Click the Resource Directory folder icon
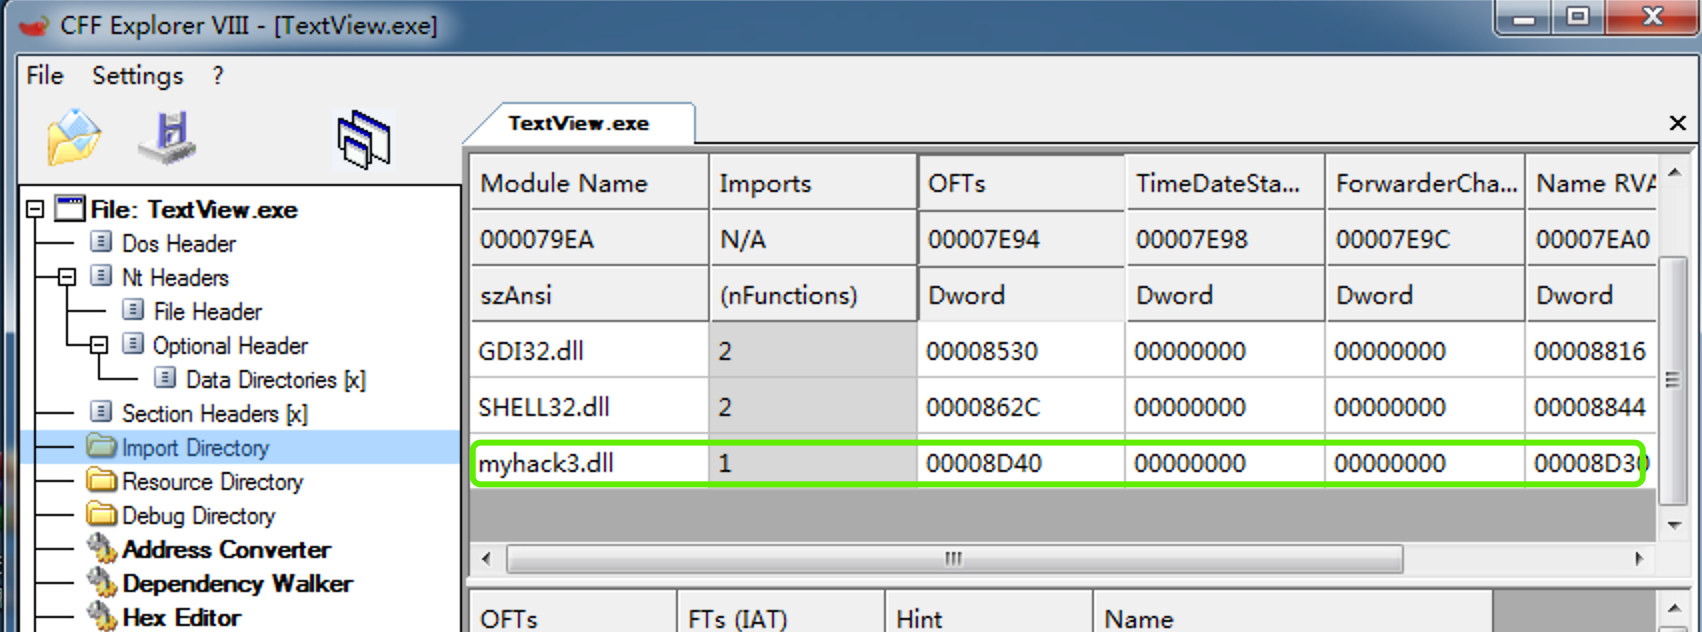The height and width of the screenshot is (632, 1702). [101, 480]
